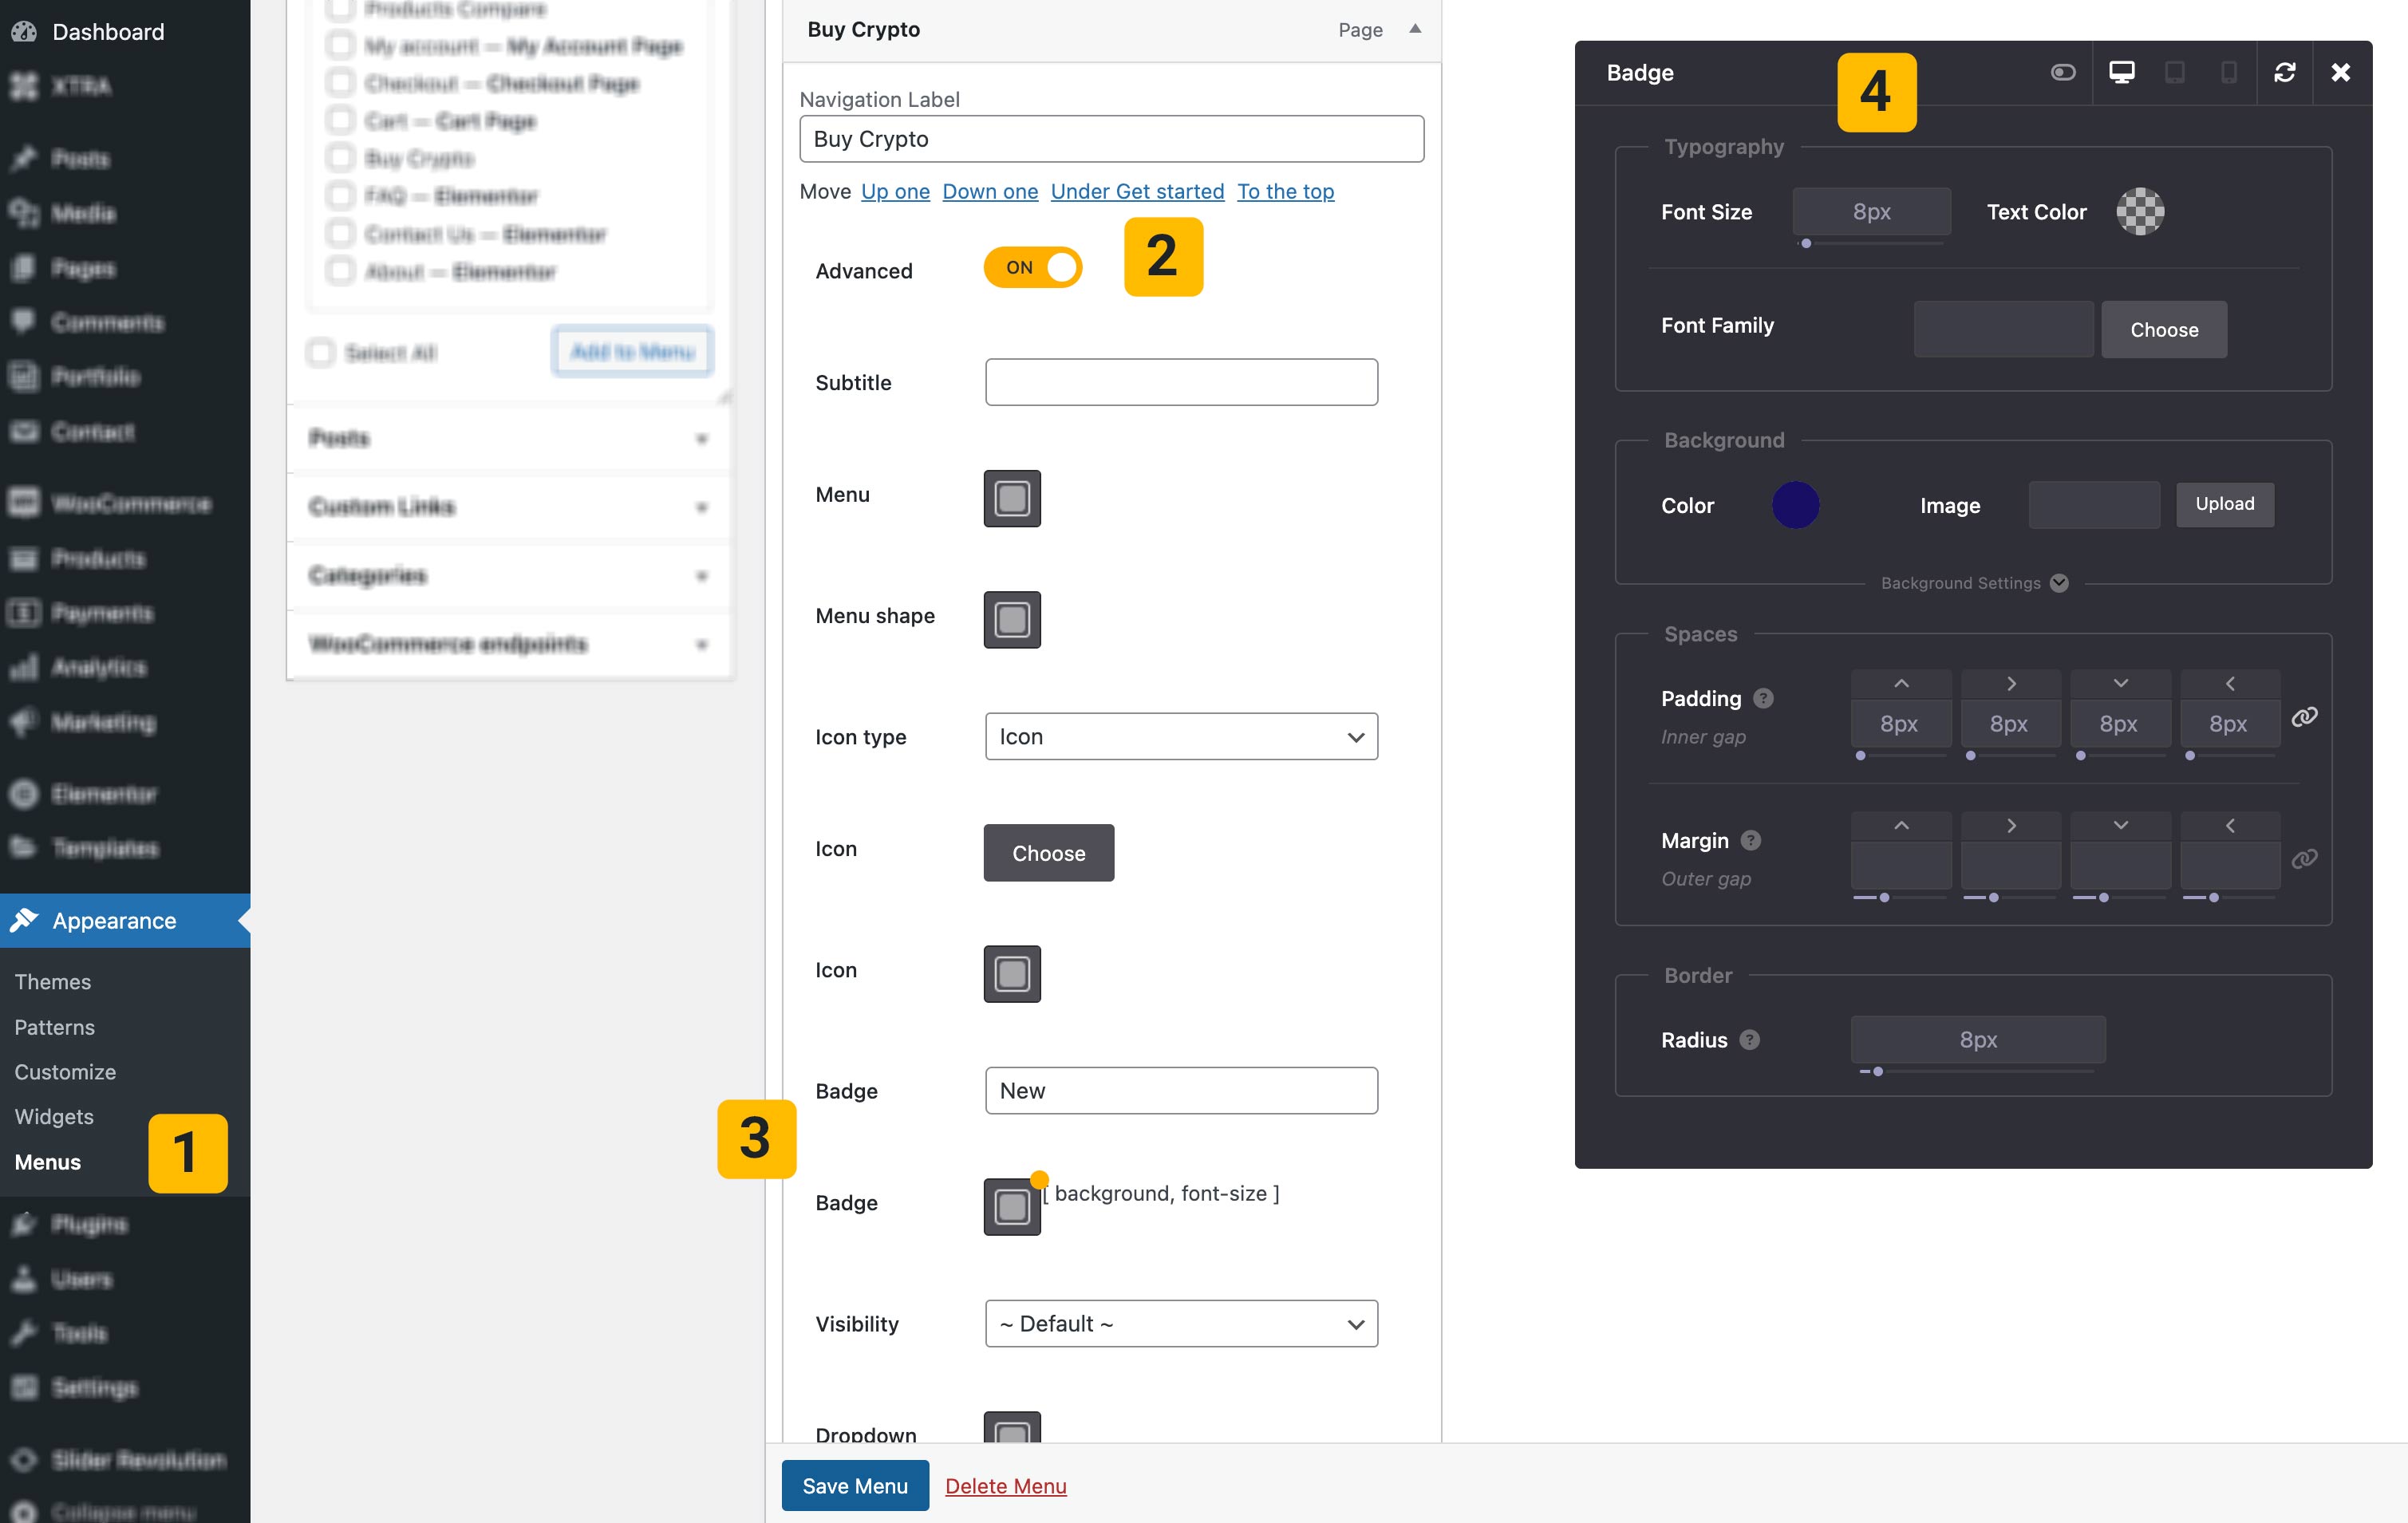Click the reset refresh icon in Badge panel
The height and width of the screenshot is (1523, 2408).
pos(2284,72)
